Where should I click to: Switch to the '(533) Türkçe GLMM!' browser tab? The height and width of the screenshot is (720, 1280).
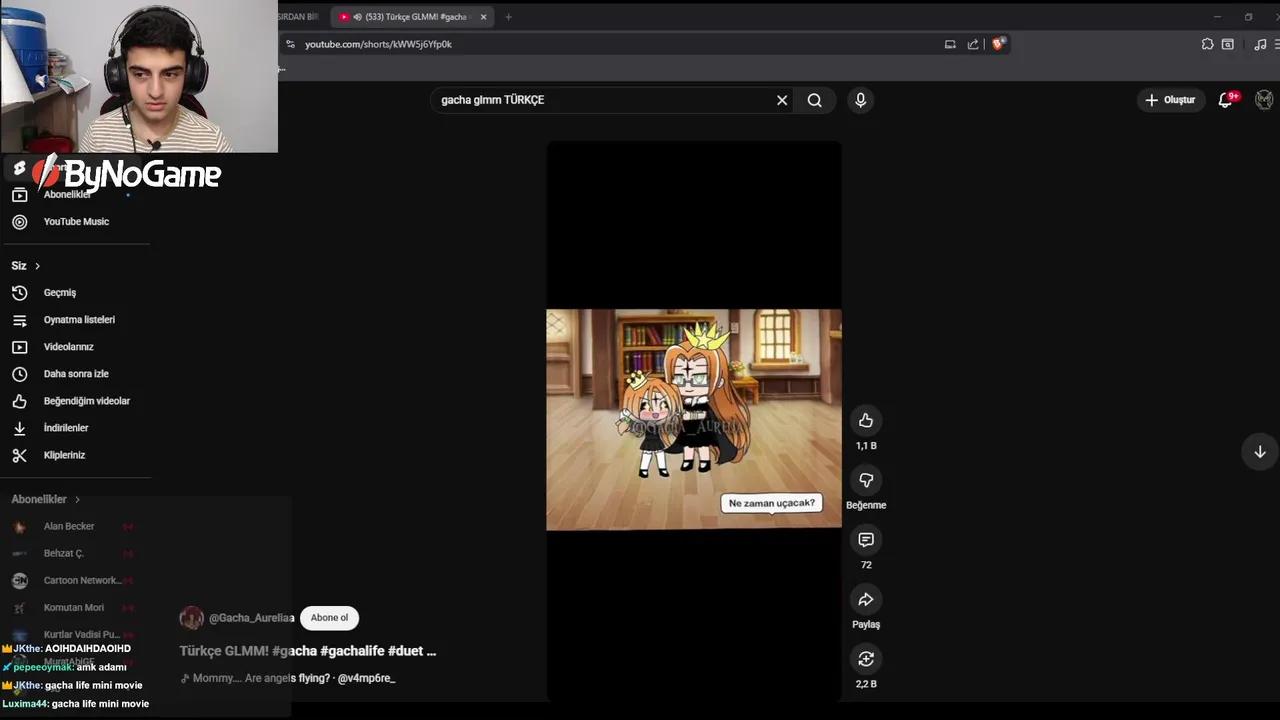tap(411, 17)
